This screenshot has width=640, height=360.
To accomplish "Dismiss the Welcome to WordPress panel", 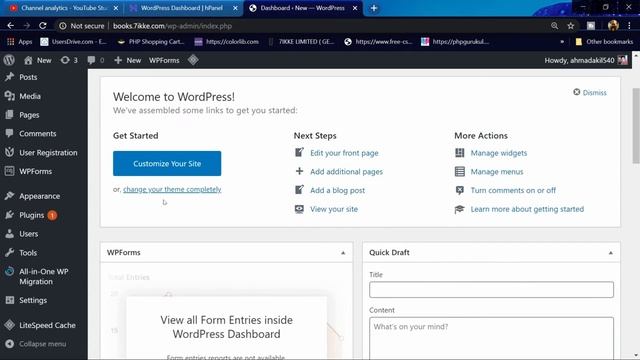I will (590, 93).
